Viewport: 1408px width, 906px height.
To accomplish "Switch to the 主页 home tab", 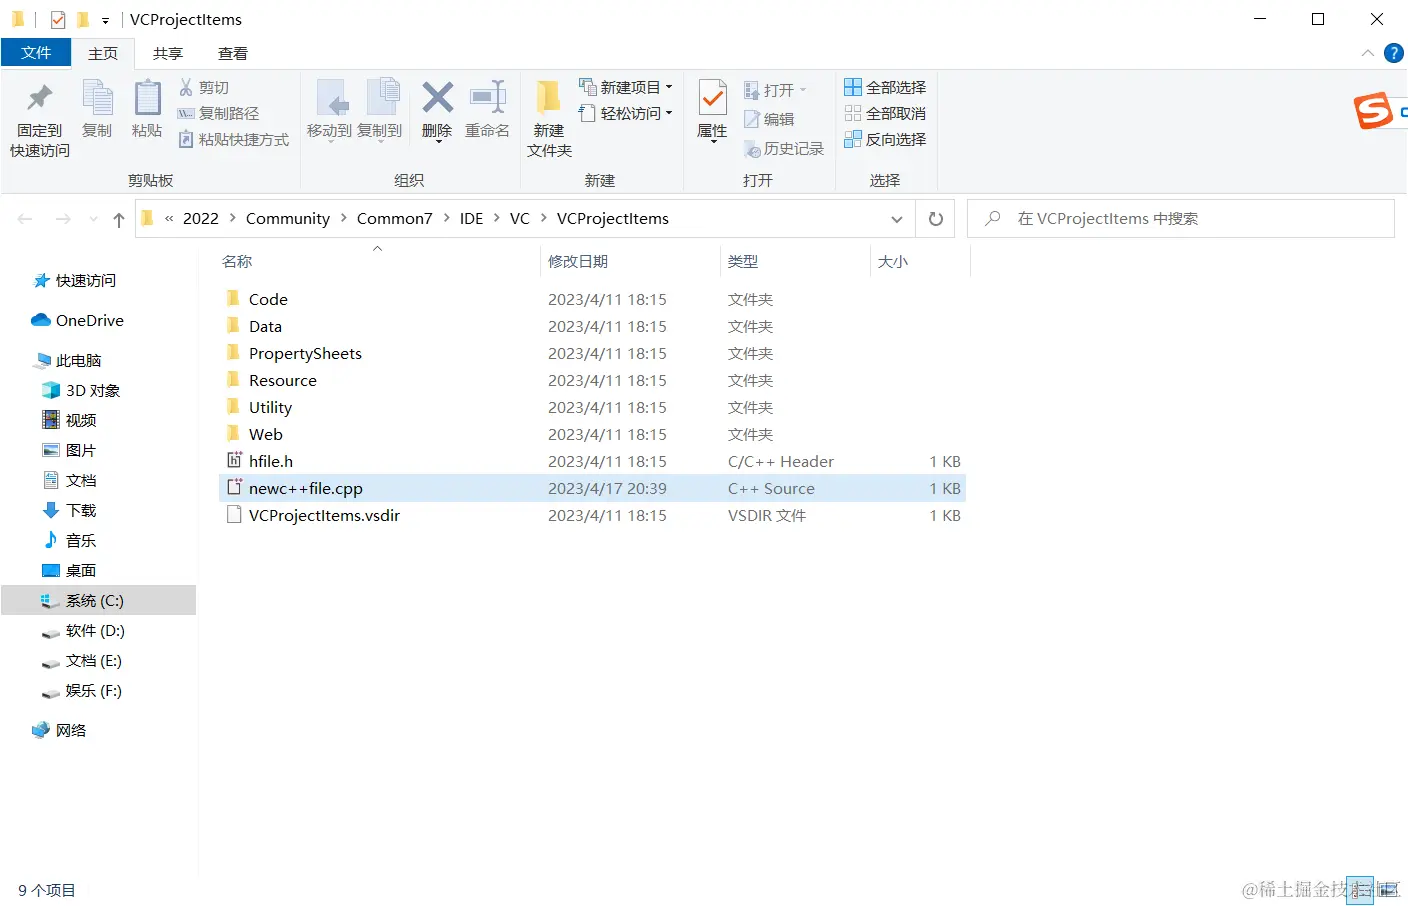I will coord(103,53).
